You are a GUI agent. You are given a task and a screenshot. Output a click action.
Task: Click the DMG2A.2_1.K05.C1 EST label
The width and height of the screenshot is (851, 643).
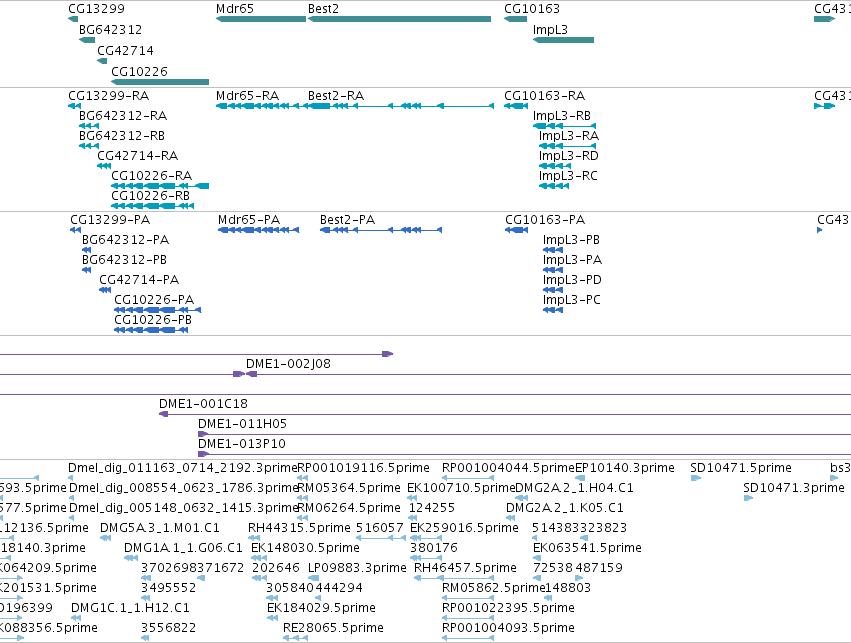pyautogui.click(x=565, y=508)
